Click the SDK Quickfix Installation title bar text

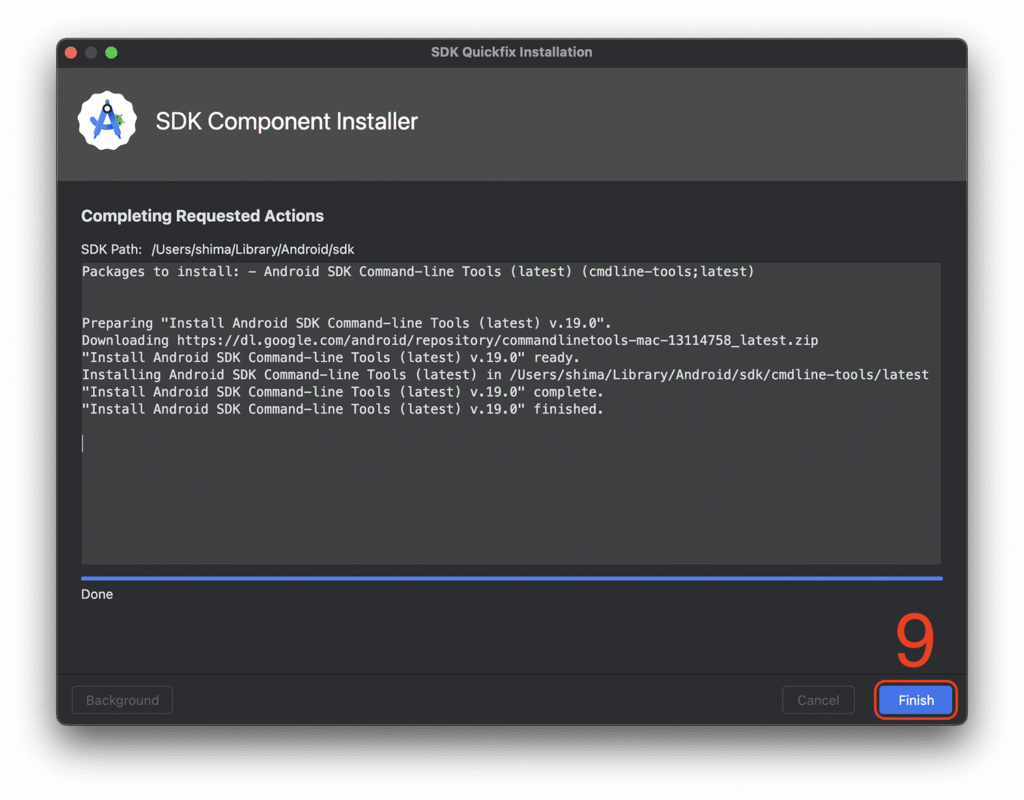pyautogui.click(x=511, y=52)
